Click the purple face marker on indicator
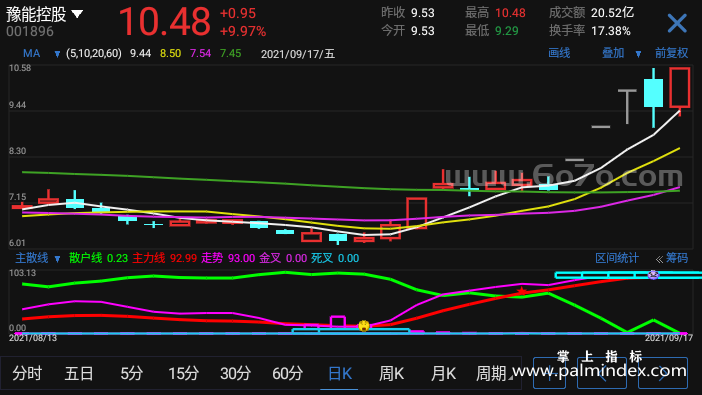702x395 pixels. [653, 275]
